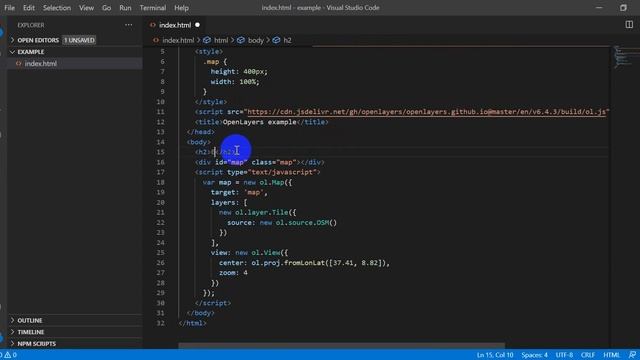Minimize the VS Code window
The width and height of the screenshot is (640, 360).
tap(599, 8)
